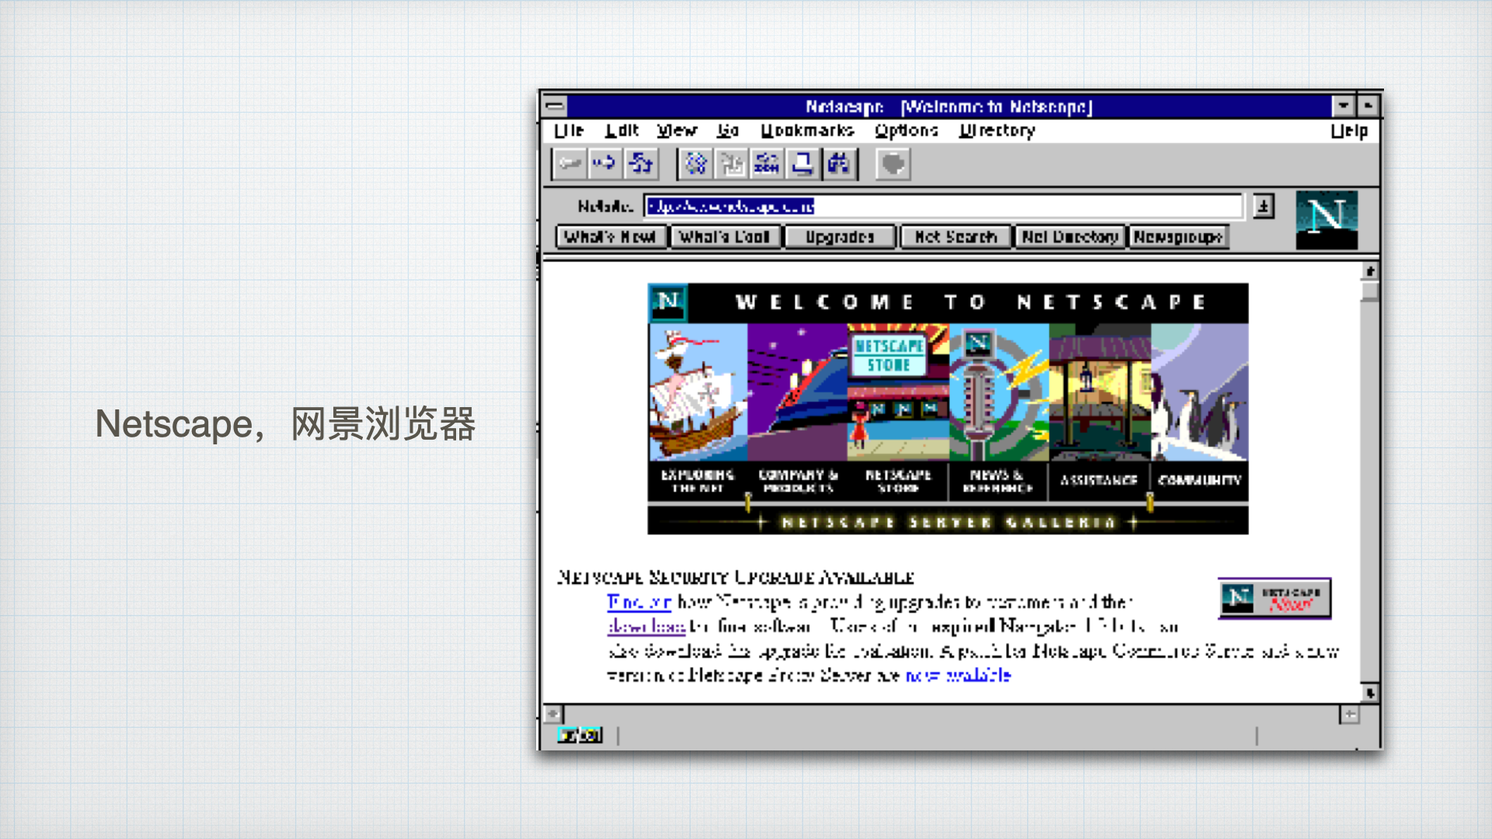Click the Load Images toolbar icon
This screenshot has height=839, width=1492.
[x=731, y=164]
